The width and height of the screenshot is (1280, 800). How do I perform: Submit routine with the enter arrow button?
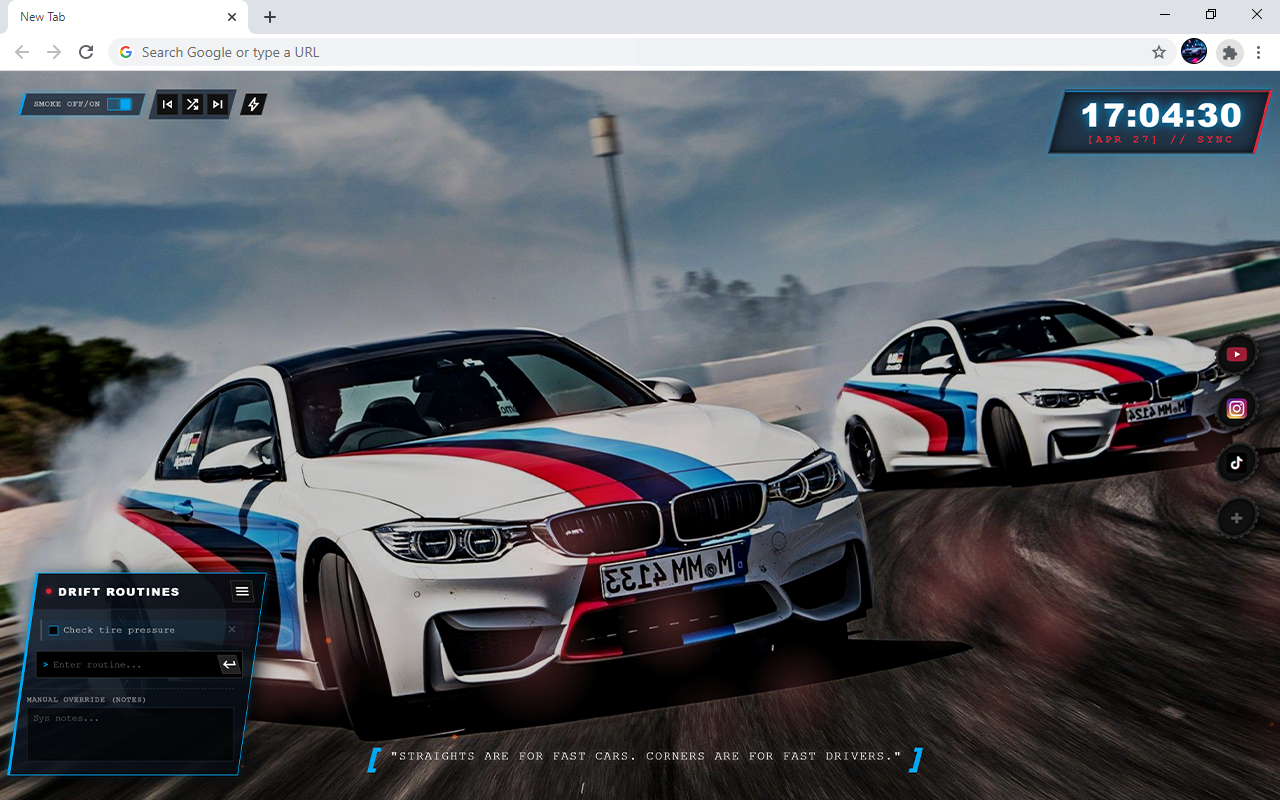coord(230,665)
